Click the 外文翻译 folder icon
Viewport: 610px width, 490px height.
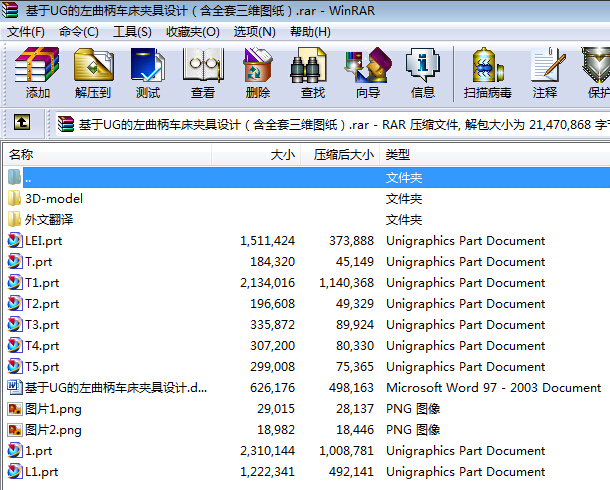point(15,219)
